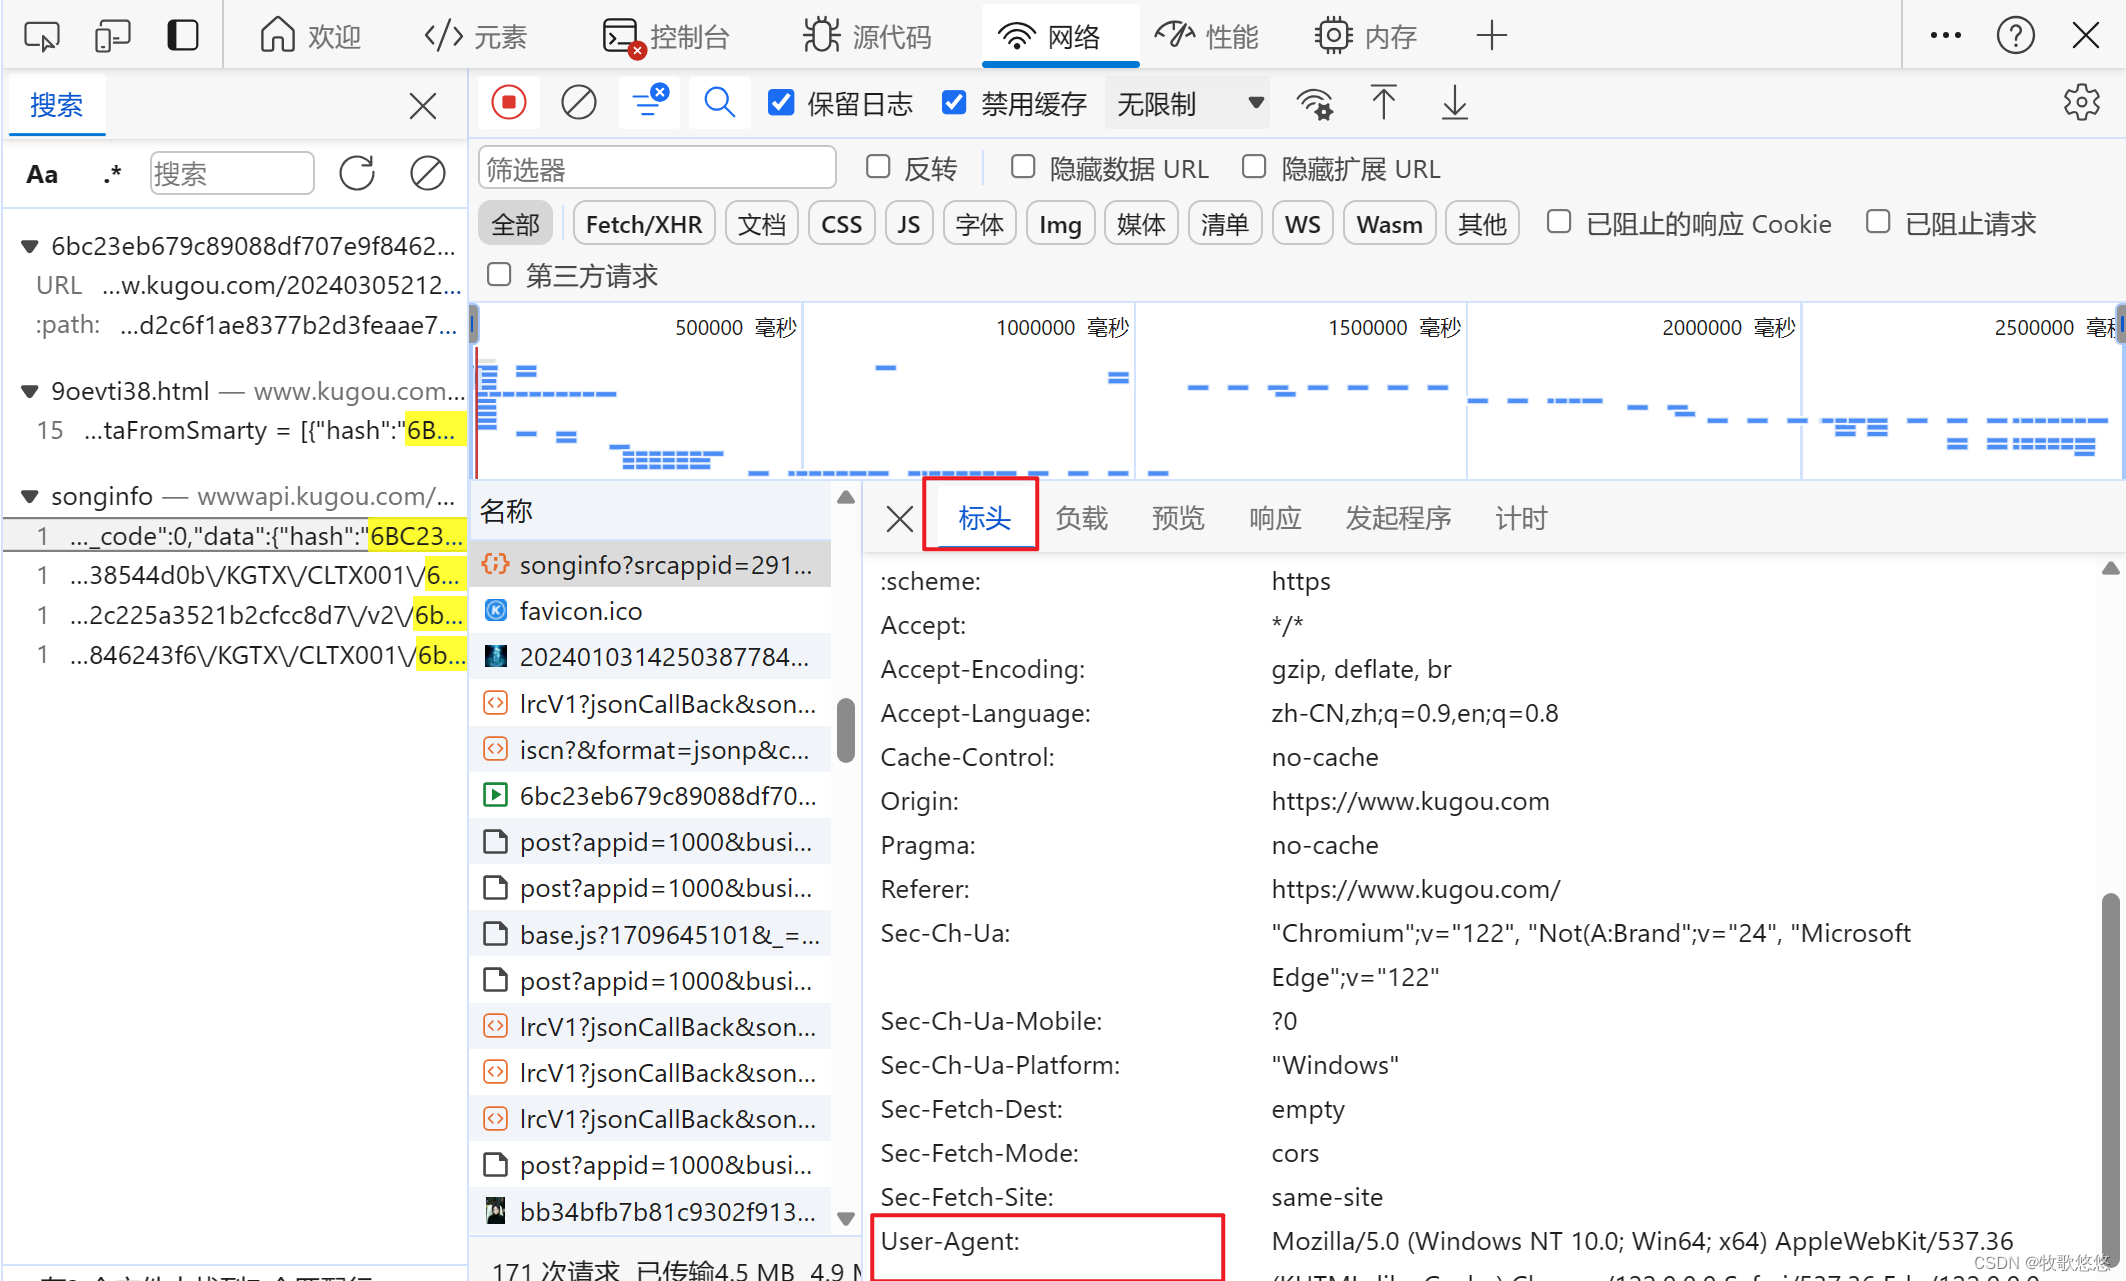This screenshot has height=1281, width=2126.
Task: Select the 标头 headers tab
Action: 984,517
